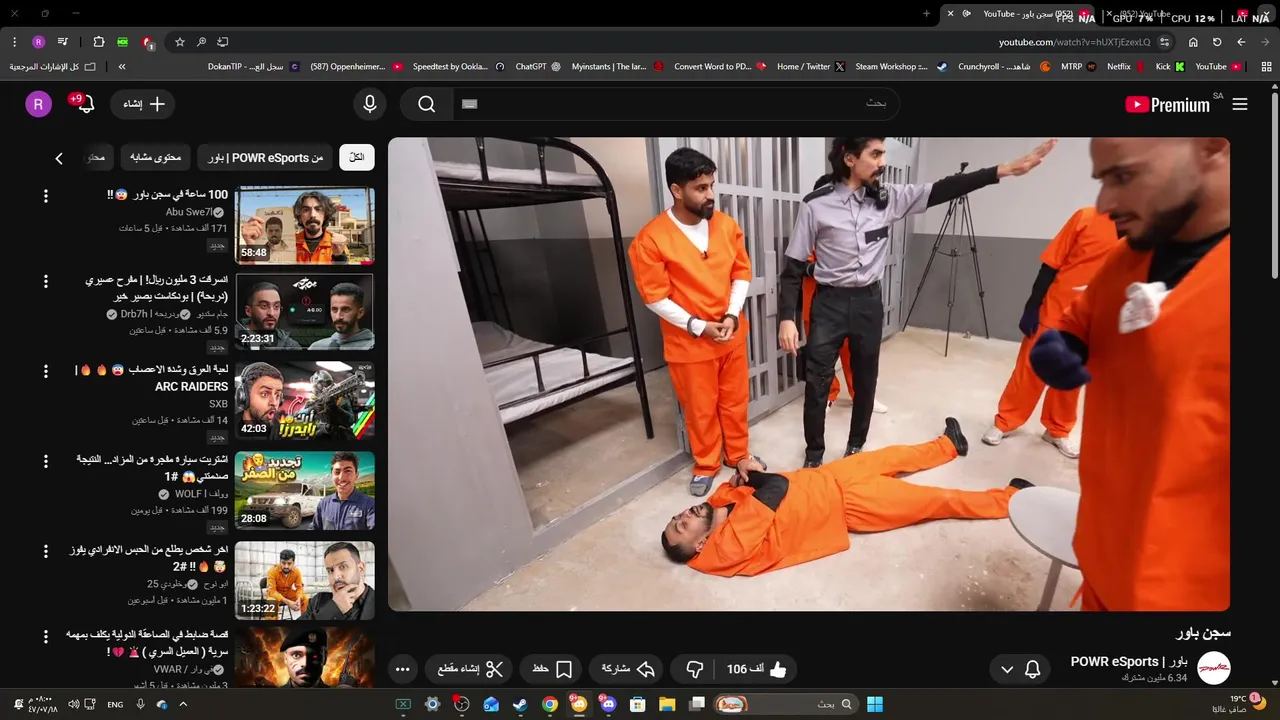Open the browser three-dot menu
The width and height of the screenshot is (1280, 720).
(14, 42)
